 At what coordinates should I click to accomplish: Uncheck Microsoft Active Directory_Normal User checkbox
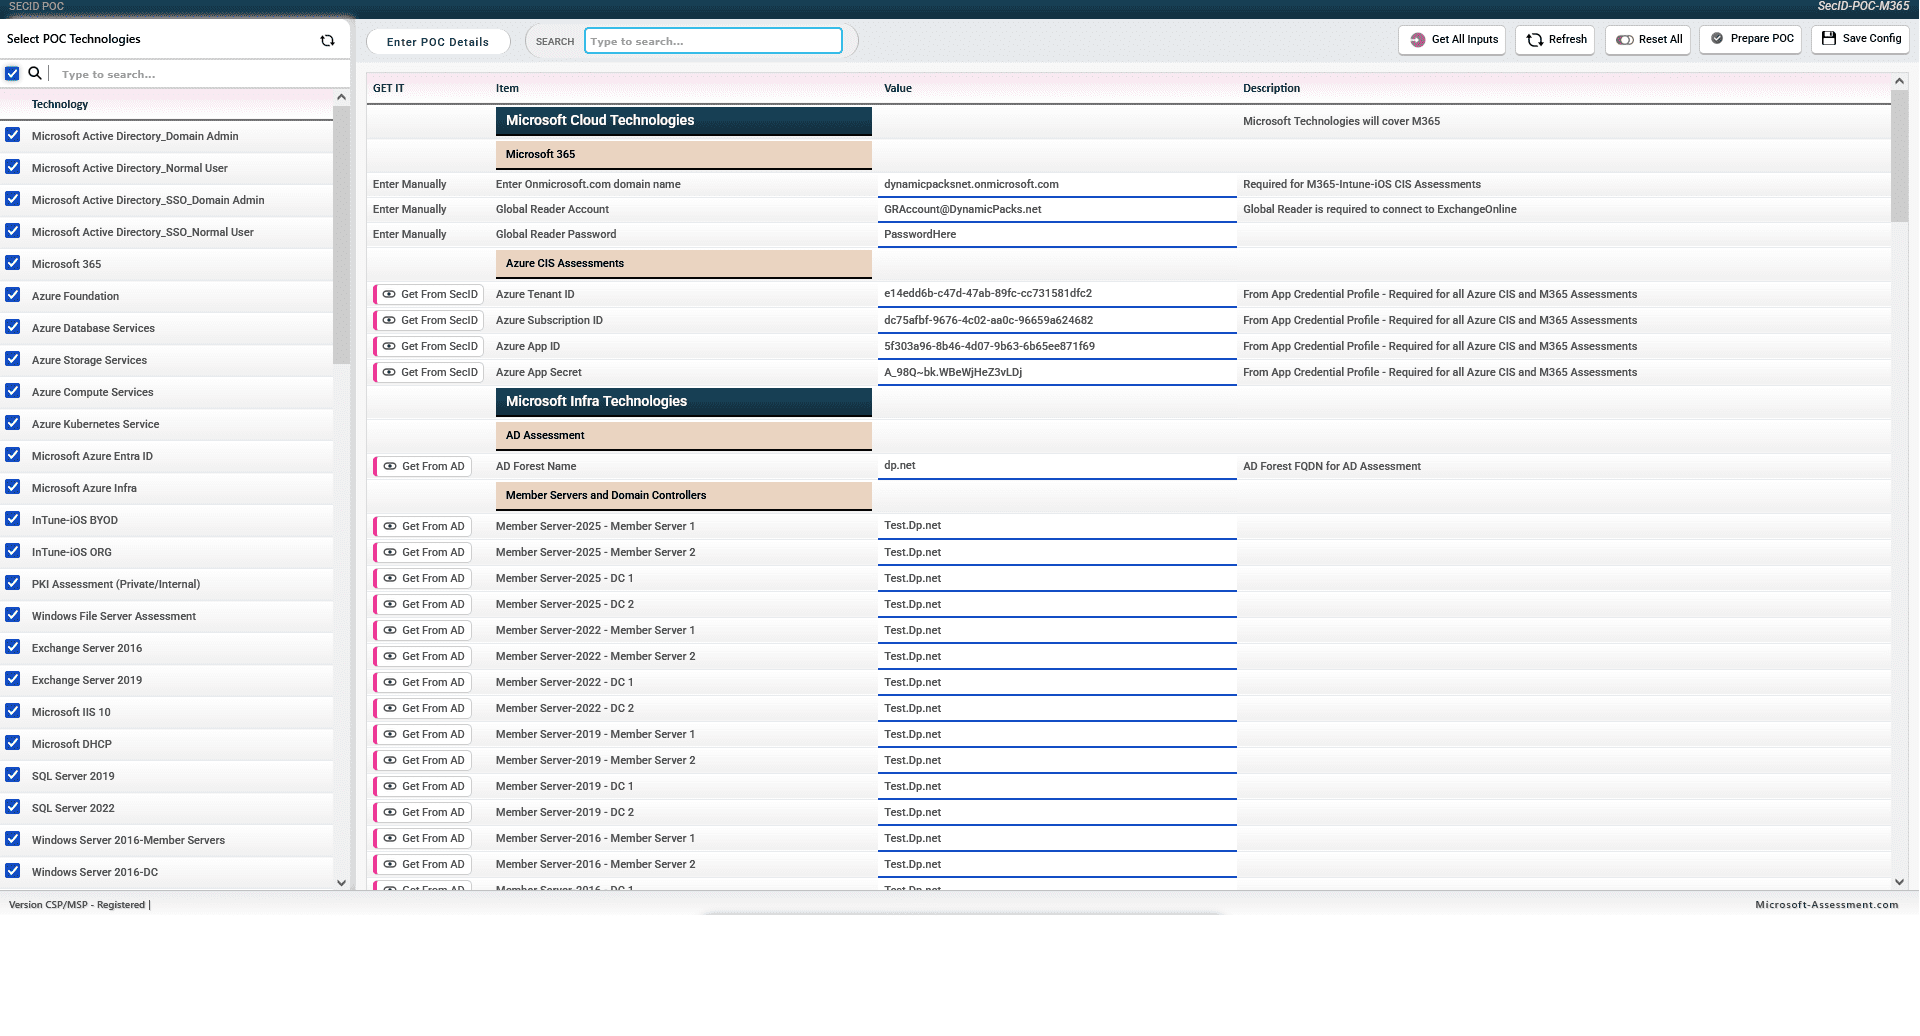(x=13, y=167)
